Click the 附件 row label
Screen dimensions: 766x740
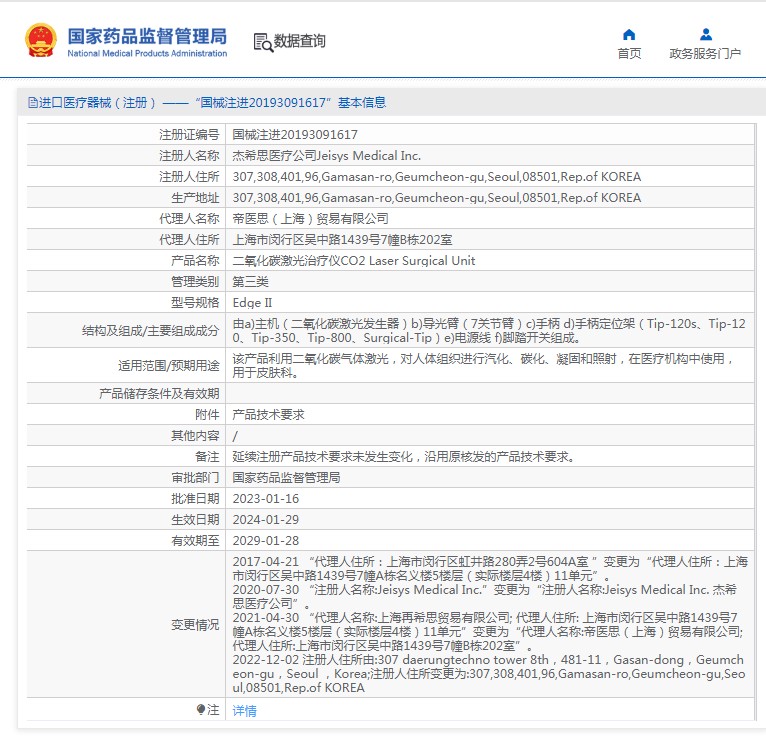click(x=207, y=414)
